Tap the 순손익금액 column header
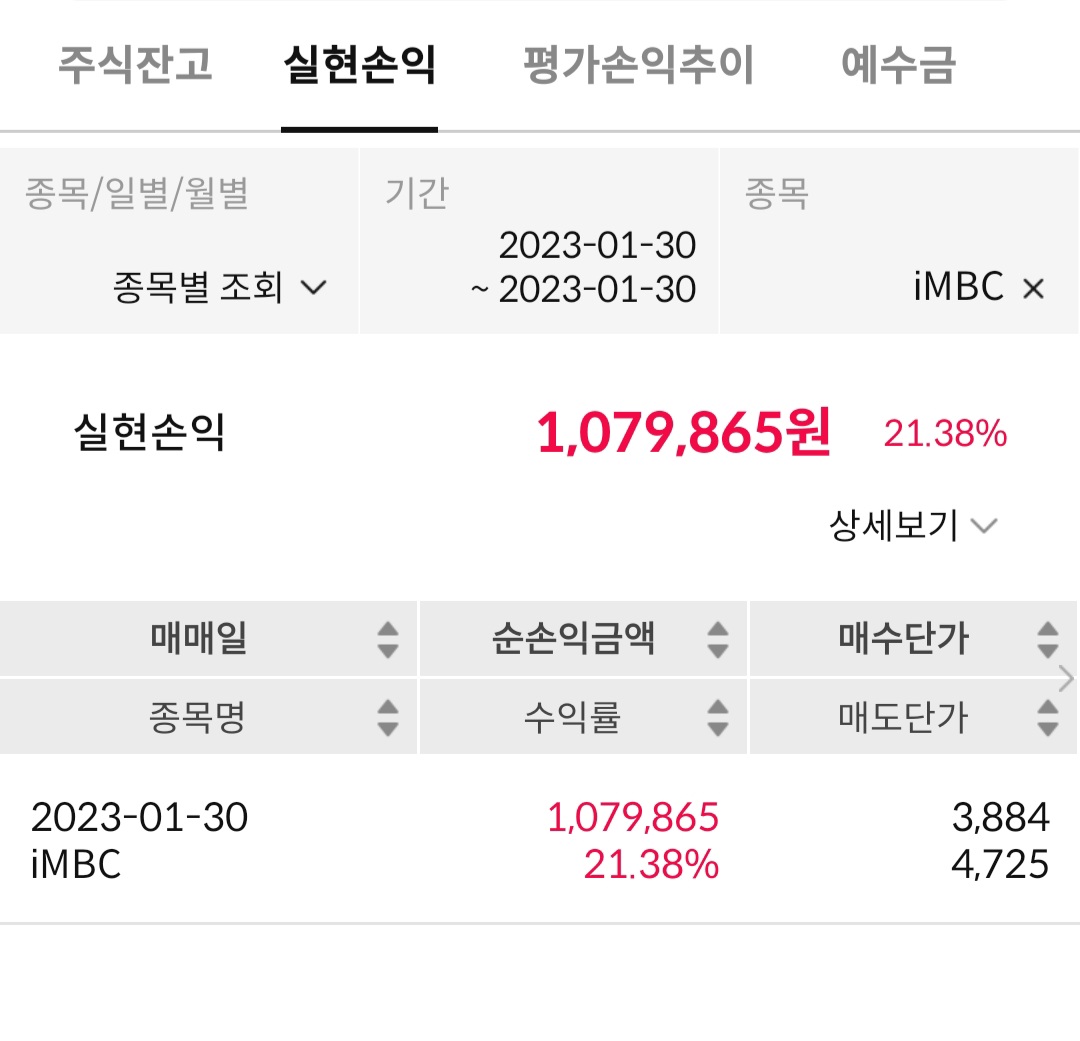The width and height of the screenshot is (1080, 1041). [x=573, y=638]
